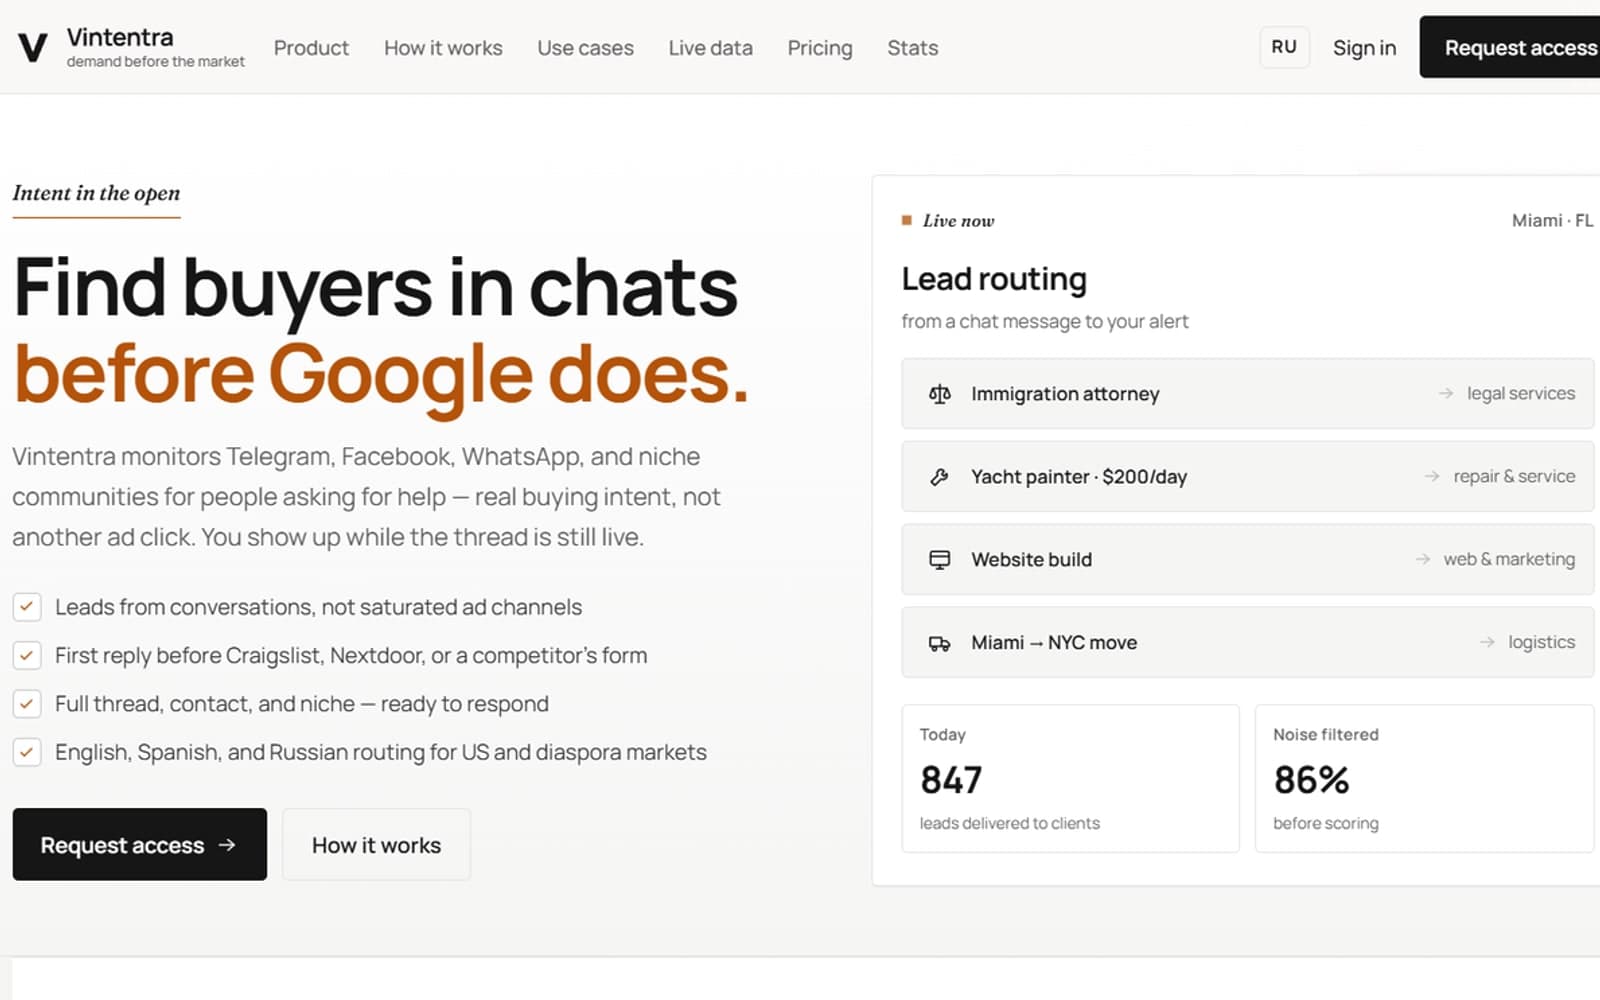This screenshot has width=1600, height=1000.
Task: Click the wrench icon beside Yacht painter
Action: 939,477
